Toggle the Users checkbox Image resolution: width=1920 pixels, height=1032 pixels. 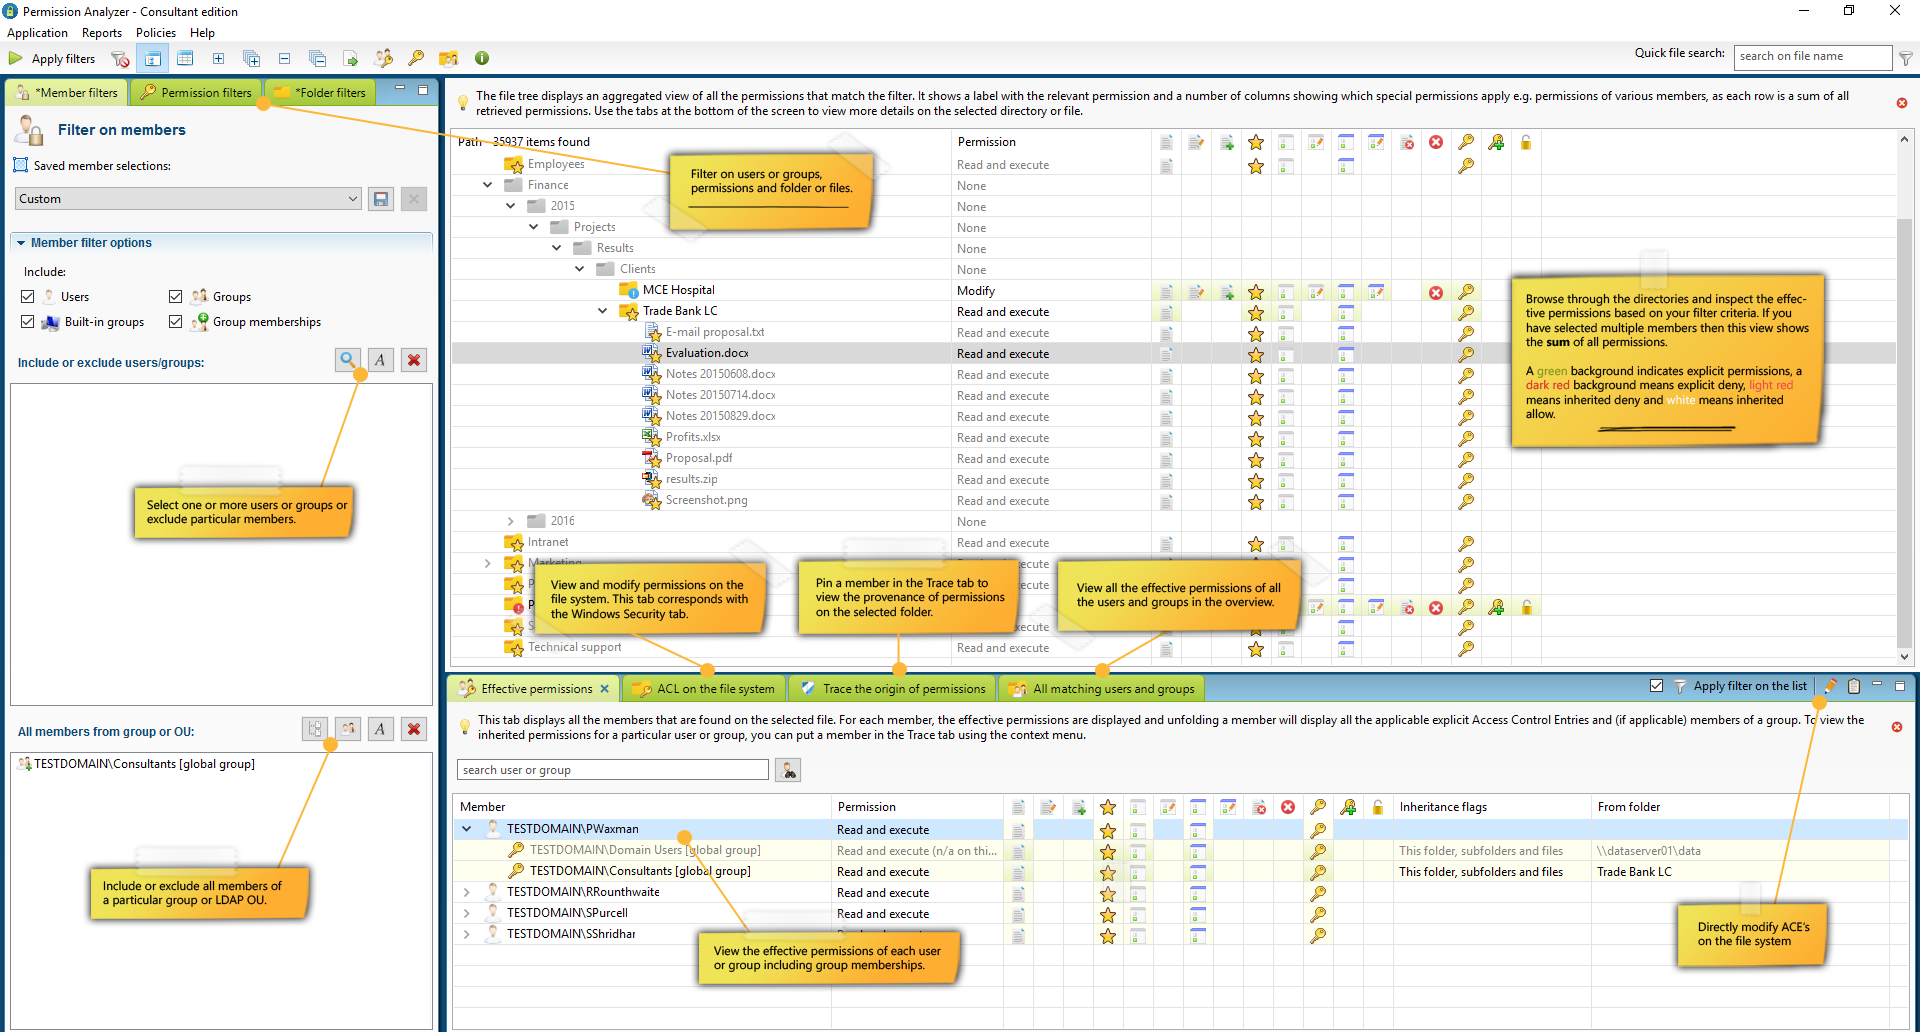[28, 297]
